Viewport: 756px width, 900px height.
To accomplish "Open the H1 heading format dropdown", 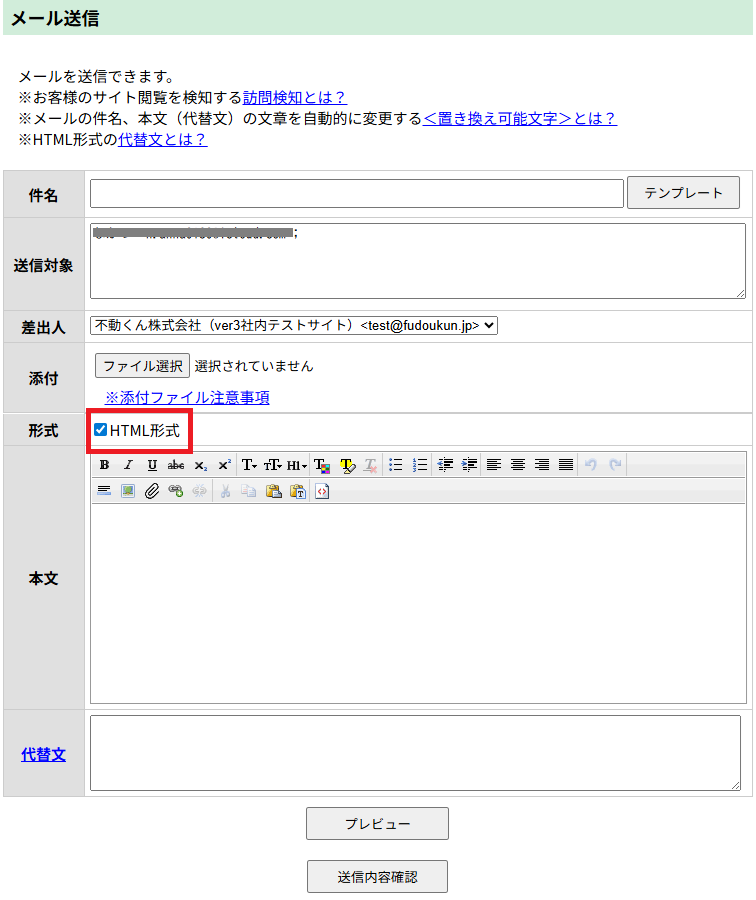I will 297,465.
